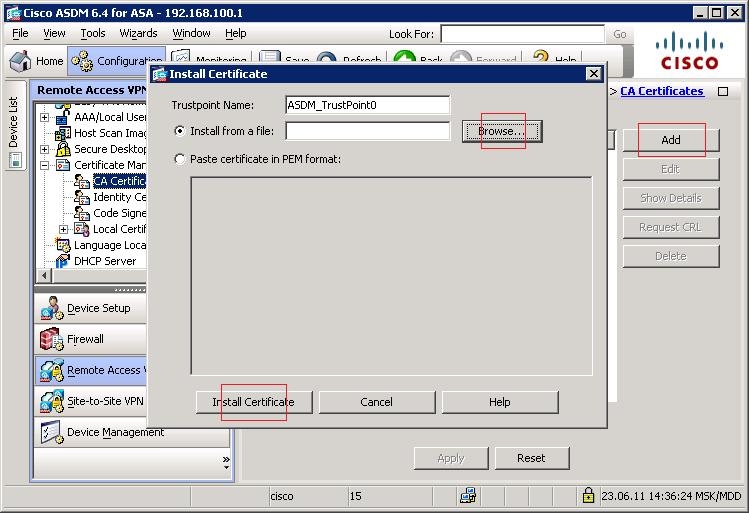Click the Site-to-Site VPN panel icon

(x=52, y=401)
